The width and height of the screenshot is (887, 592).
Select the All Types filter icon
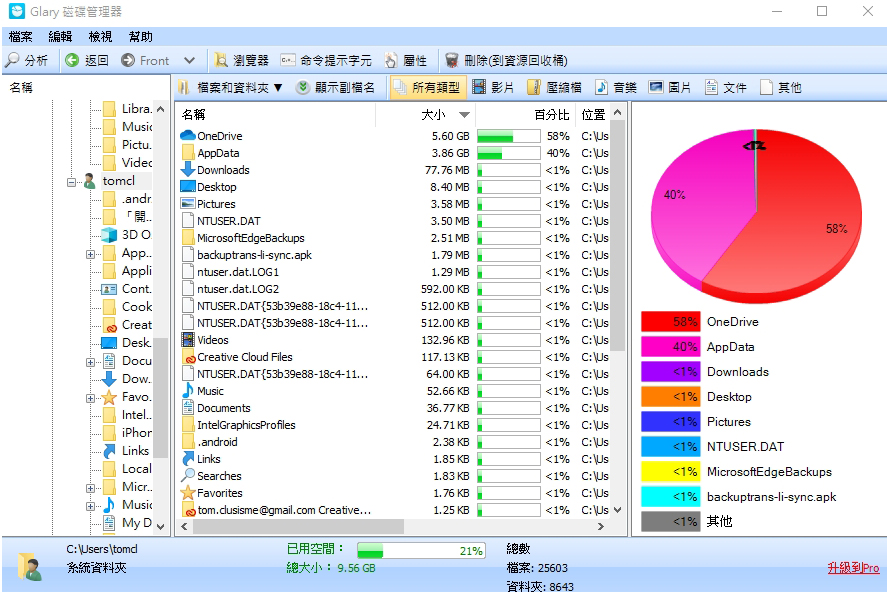coord(401,88)
